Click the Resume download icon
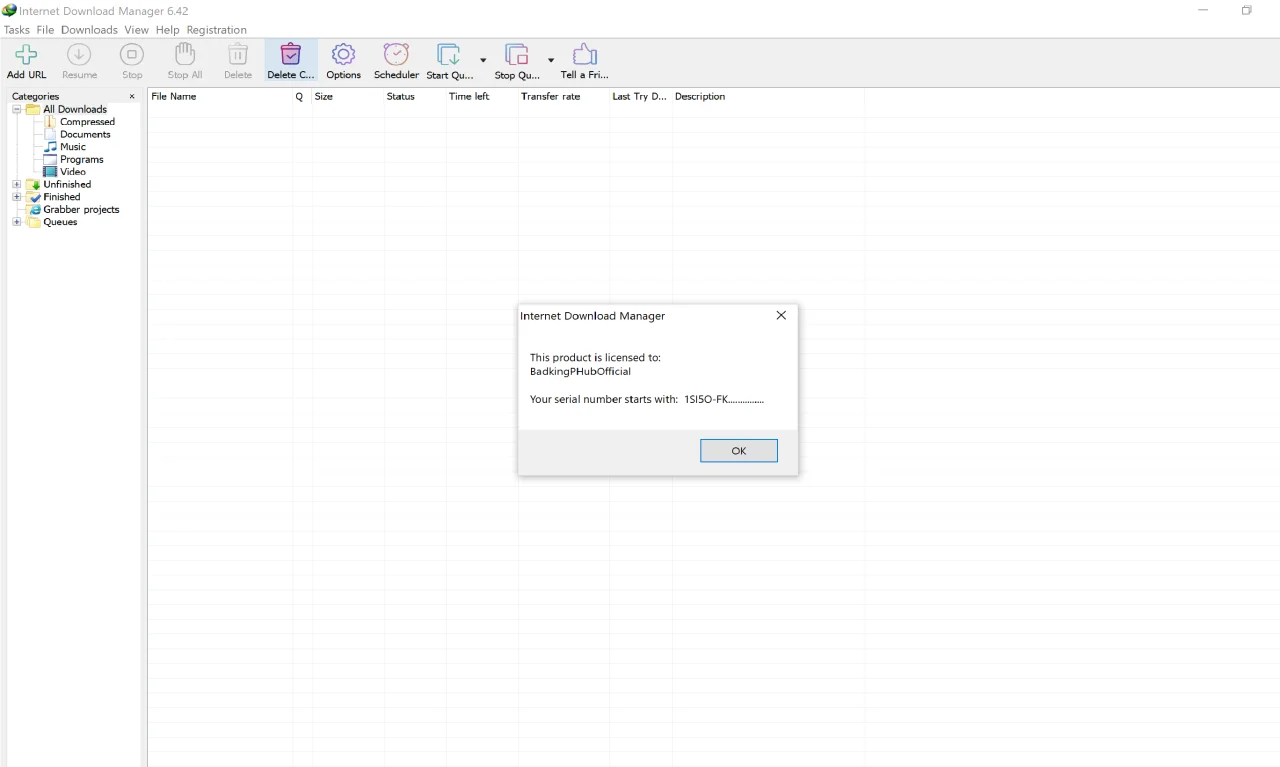Screen dimensions: 1280x767 [79, 55]
